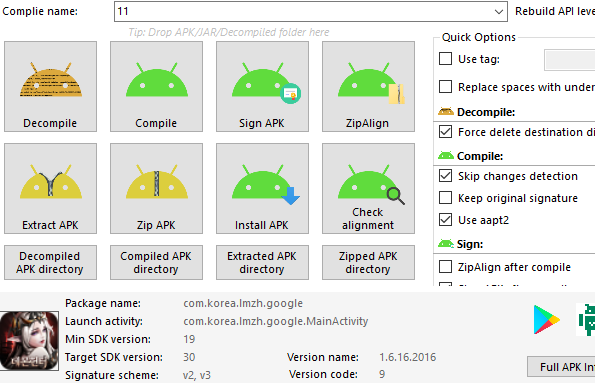Screen dimensions: 595x386
Task: Enable Keep original signature checkbox
Action: [445, 198]
